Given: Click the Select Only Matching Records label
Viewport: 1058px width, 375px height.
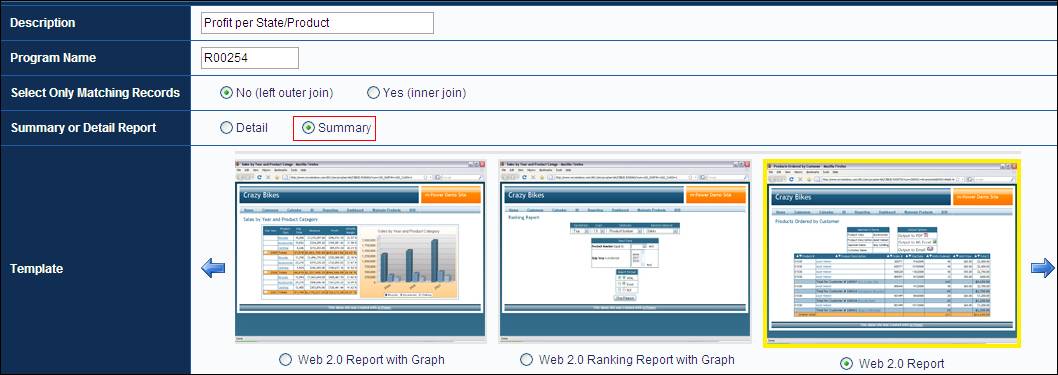Looking at the screenshot, I should pyautogui.click(x=95, y=92).
